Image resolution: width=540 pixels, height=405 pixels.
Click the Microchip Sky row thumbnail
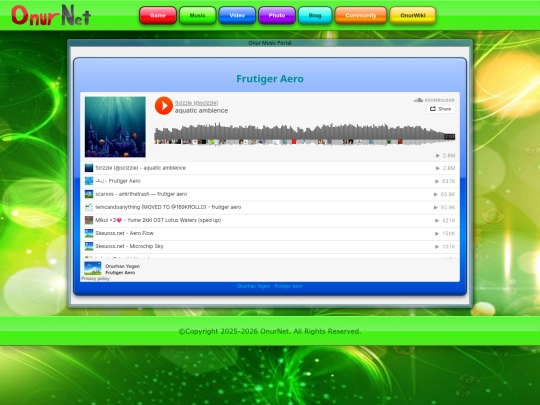pyautogui.click(x=89, y=247)
